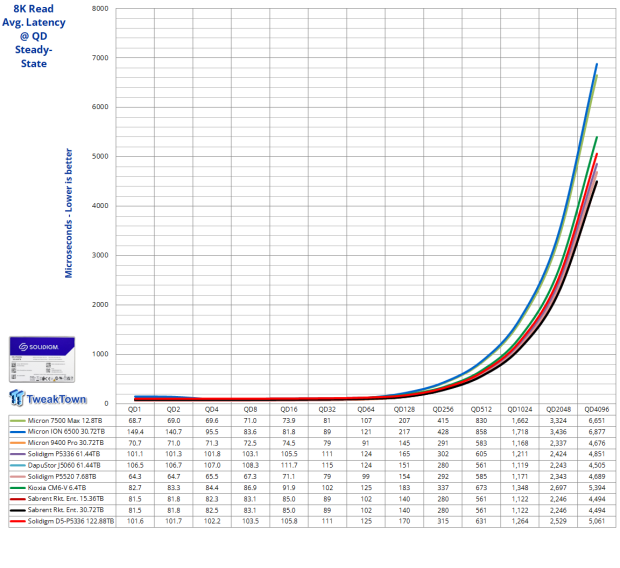Select the 'Sabrent Rkt. Ent. 15.36TB' label
The height and width of the screenshot is (568, 620).
coord(66,499)
